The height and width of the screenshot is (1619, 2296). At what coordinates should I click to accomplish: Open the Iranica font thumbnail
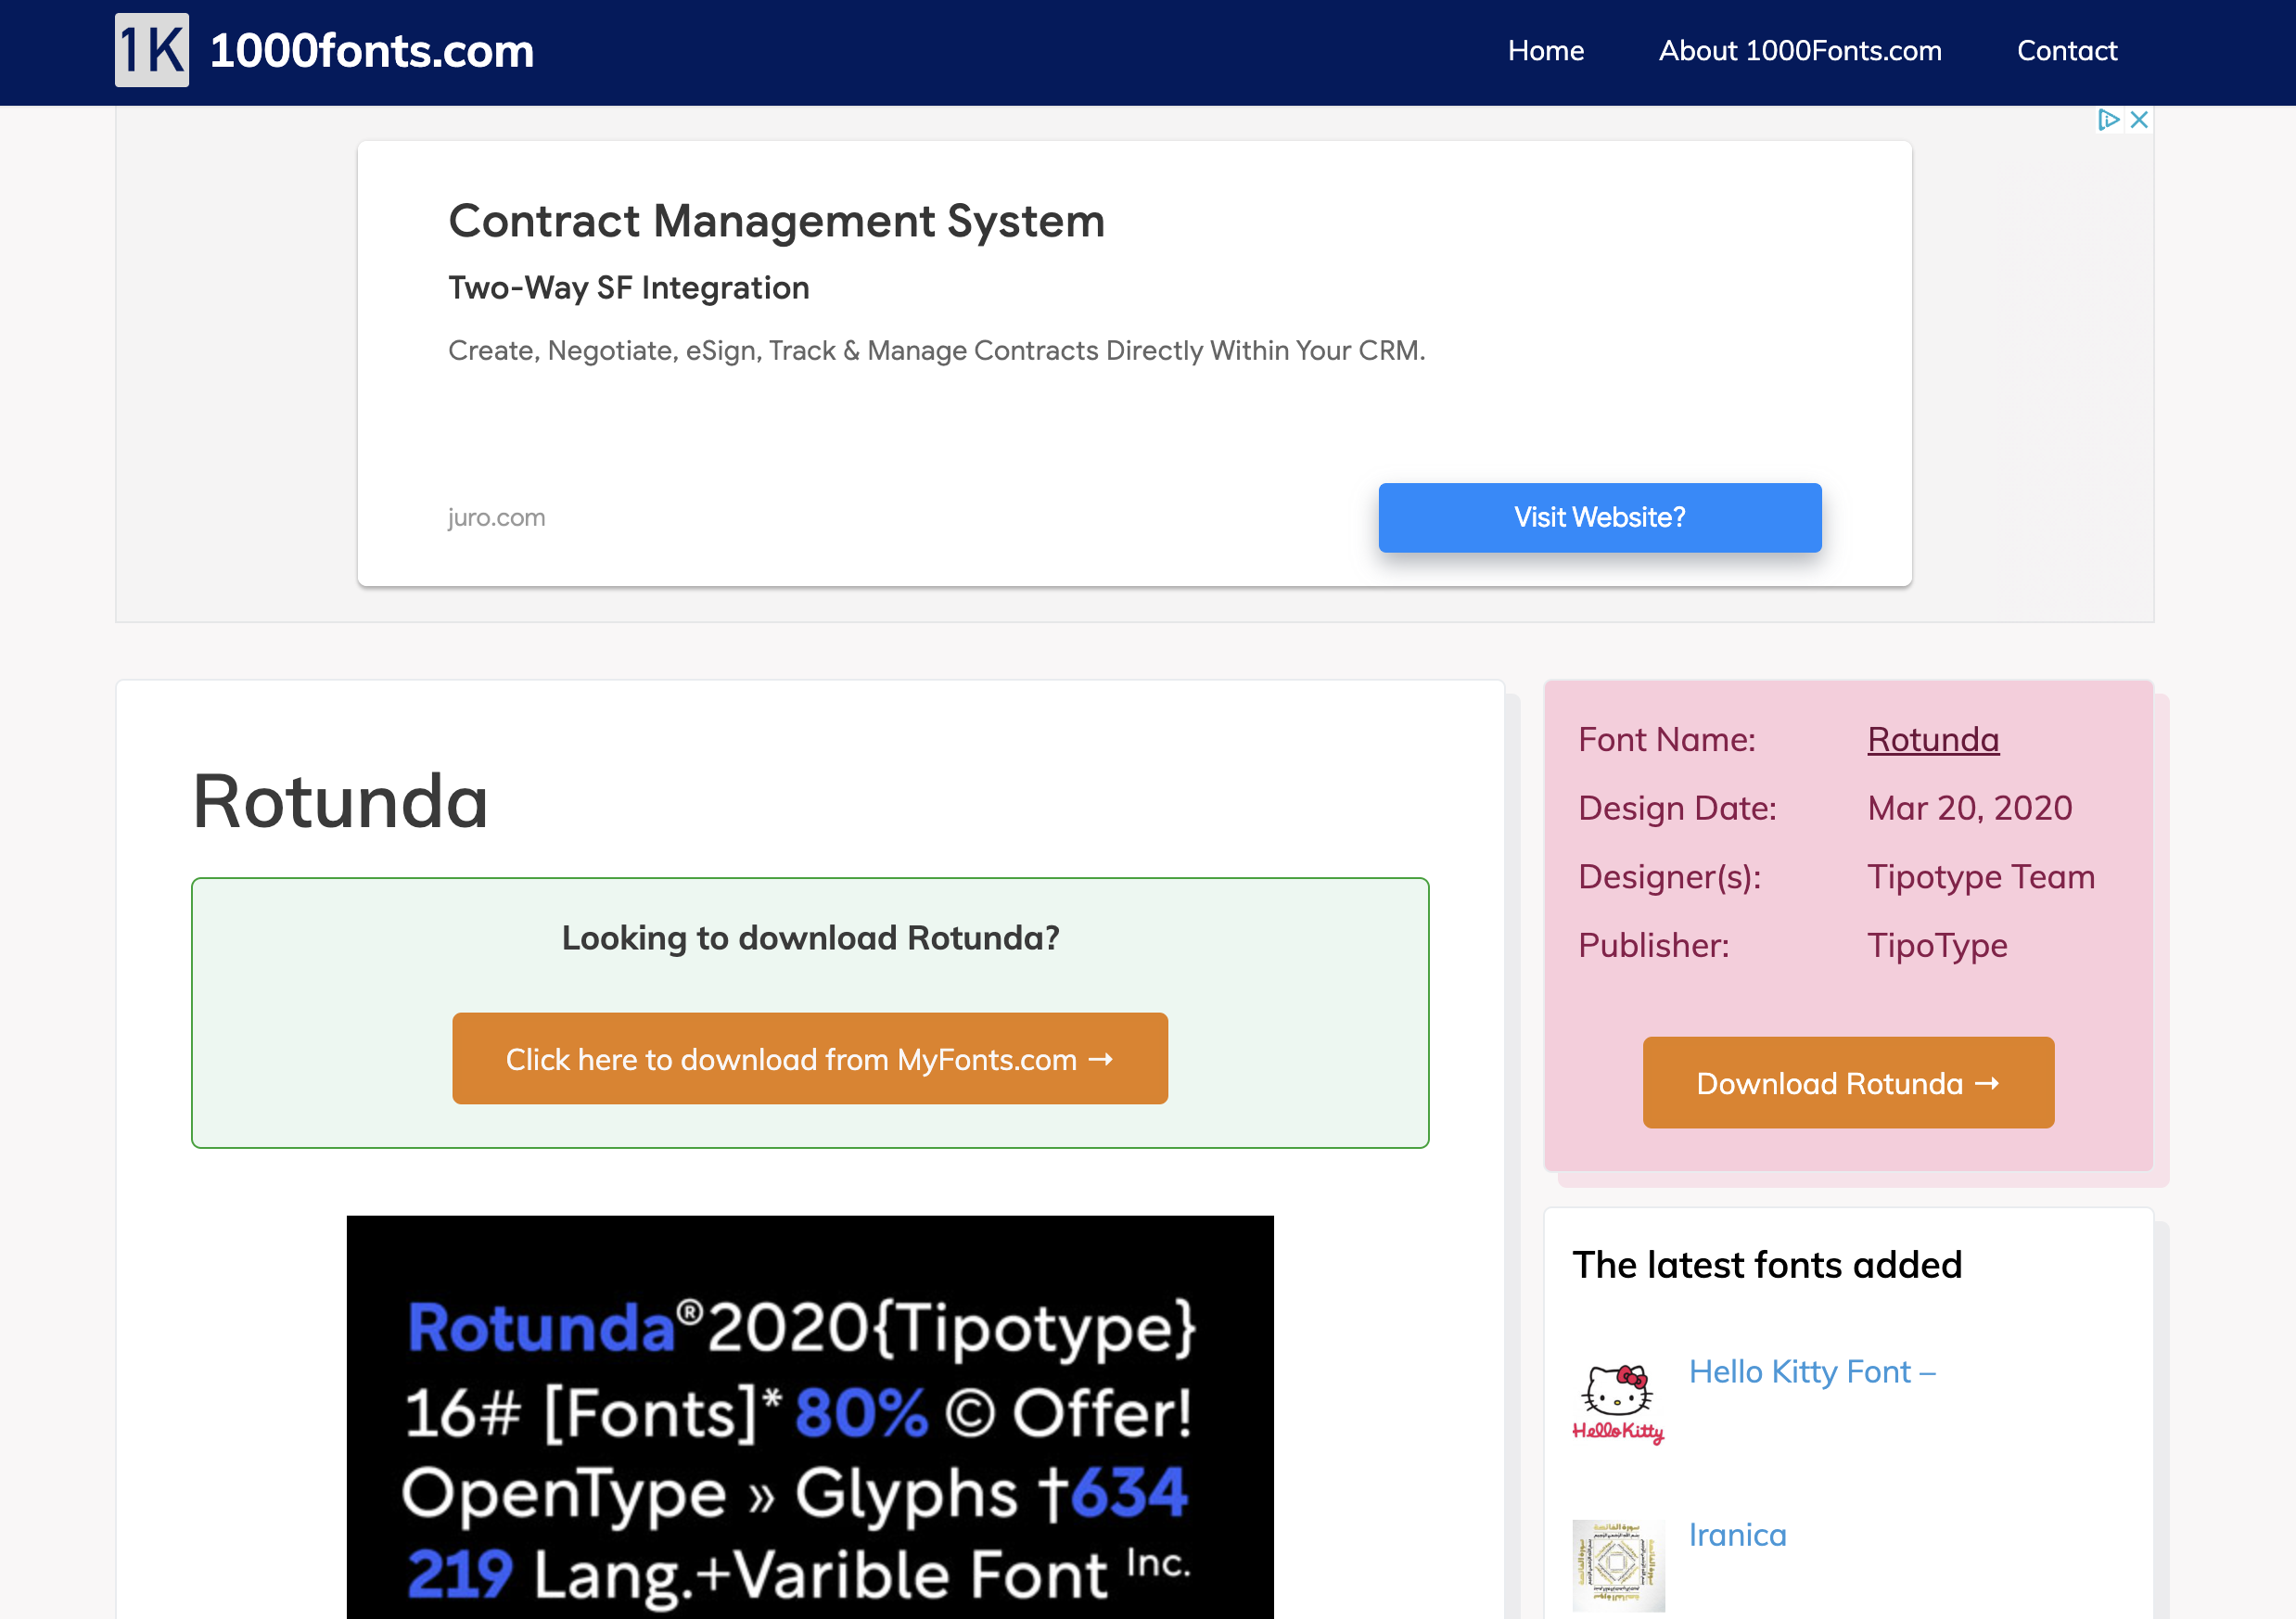tap(1618, 1565)
